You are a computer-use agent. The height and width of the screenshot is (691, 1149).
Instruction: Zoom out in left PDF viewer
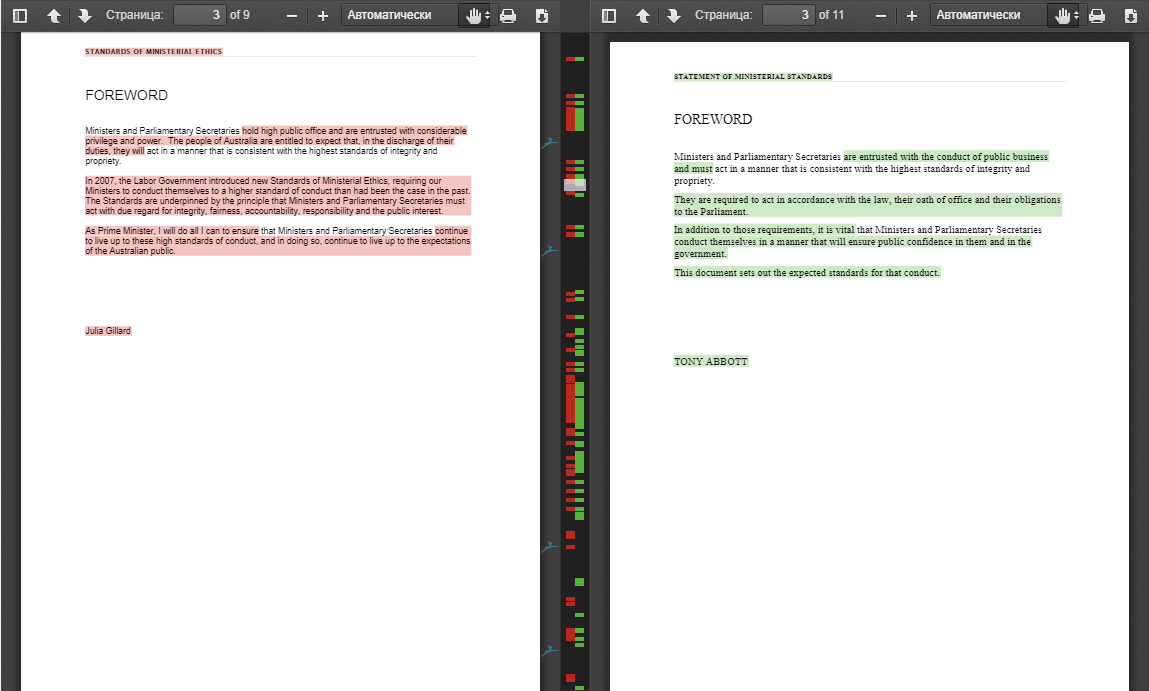click(x=292, y=15)
